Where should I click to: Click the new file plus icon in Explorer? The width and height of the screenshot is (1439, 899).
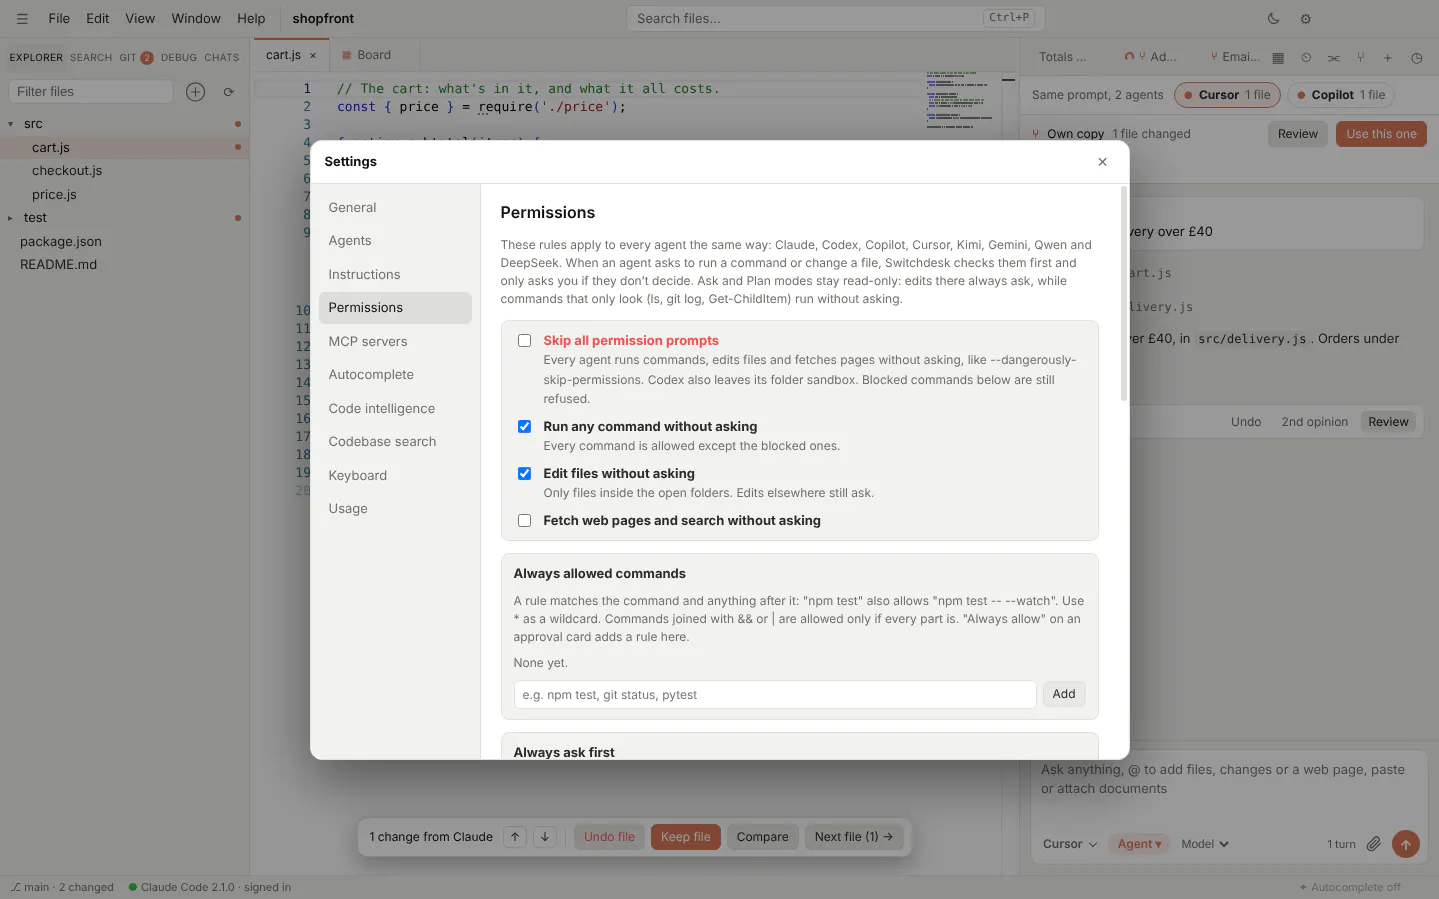tap(195, 92)
